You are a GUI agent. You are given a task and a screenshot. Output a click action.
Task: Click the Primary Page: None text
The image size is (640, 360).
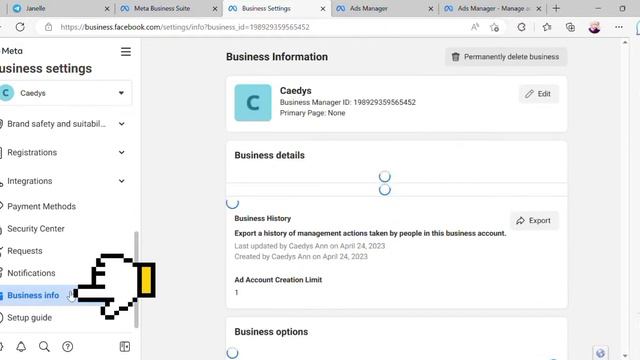(x=312, y=113)
